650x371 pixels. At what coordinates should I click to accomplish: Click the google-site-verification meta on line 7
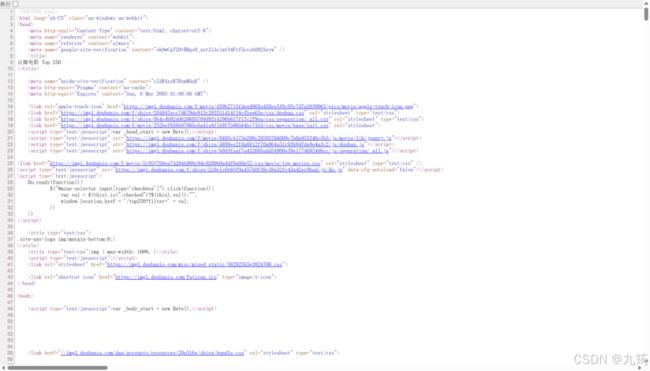tap(156, 50)
